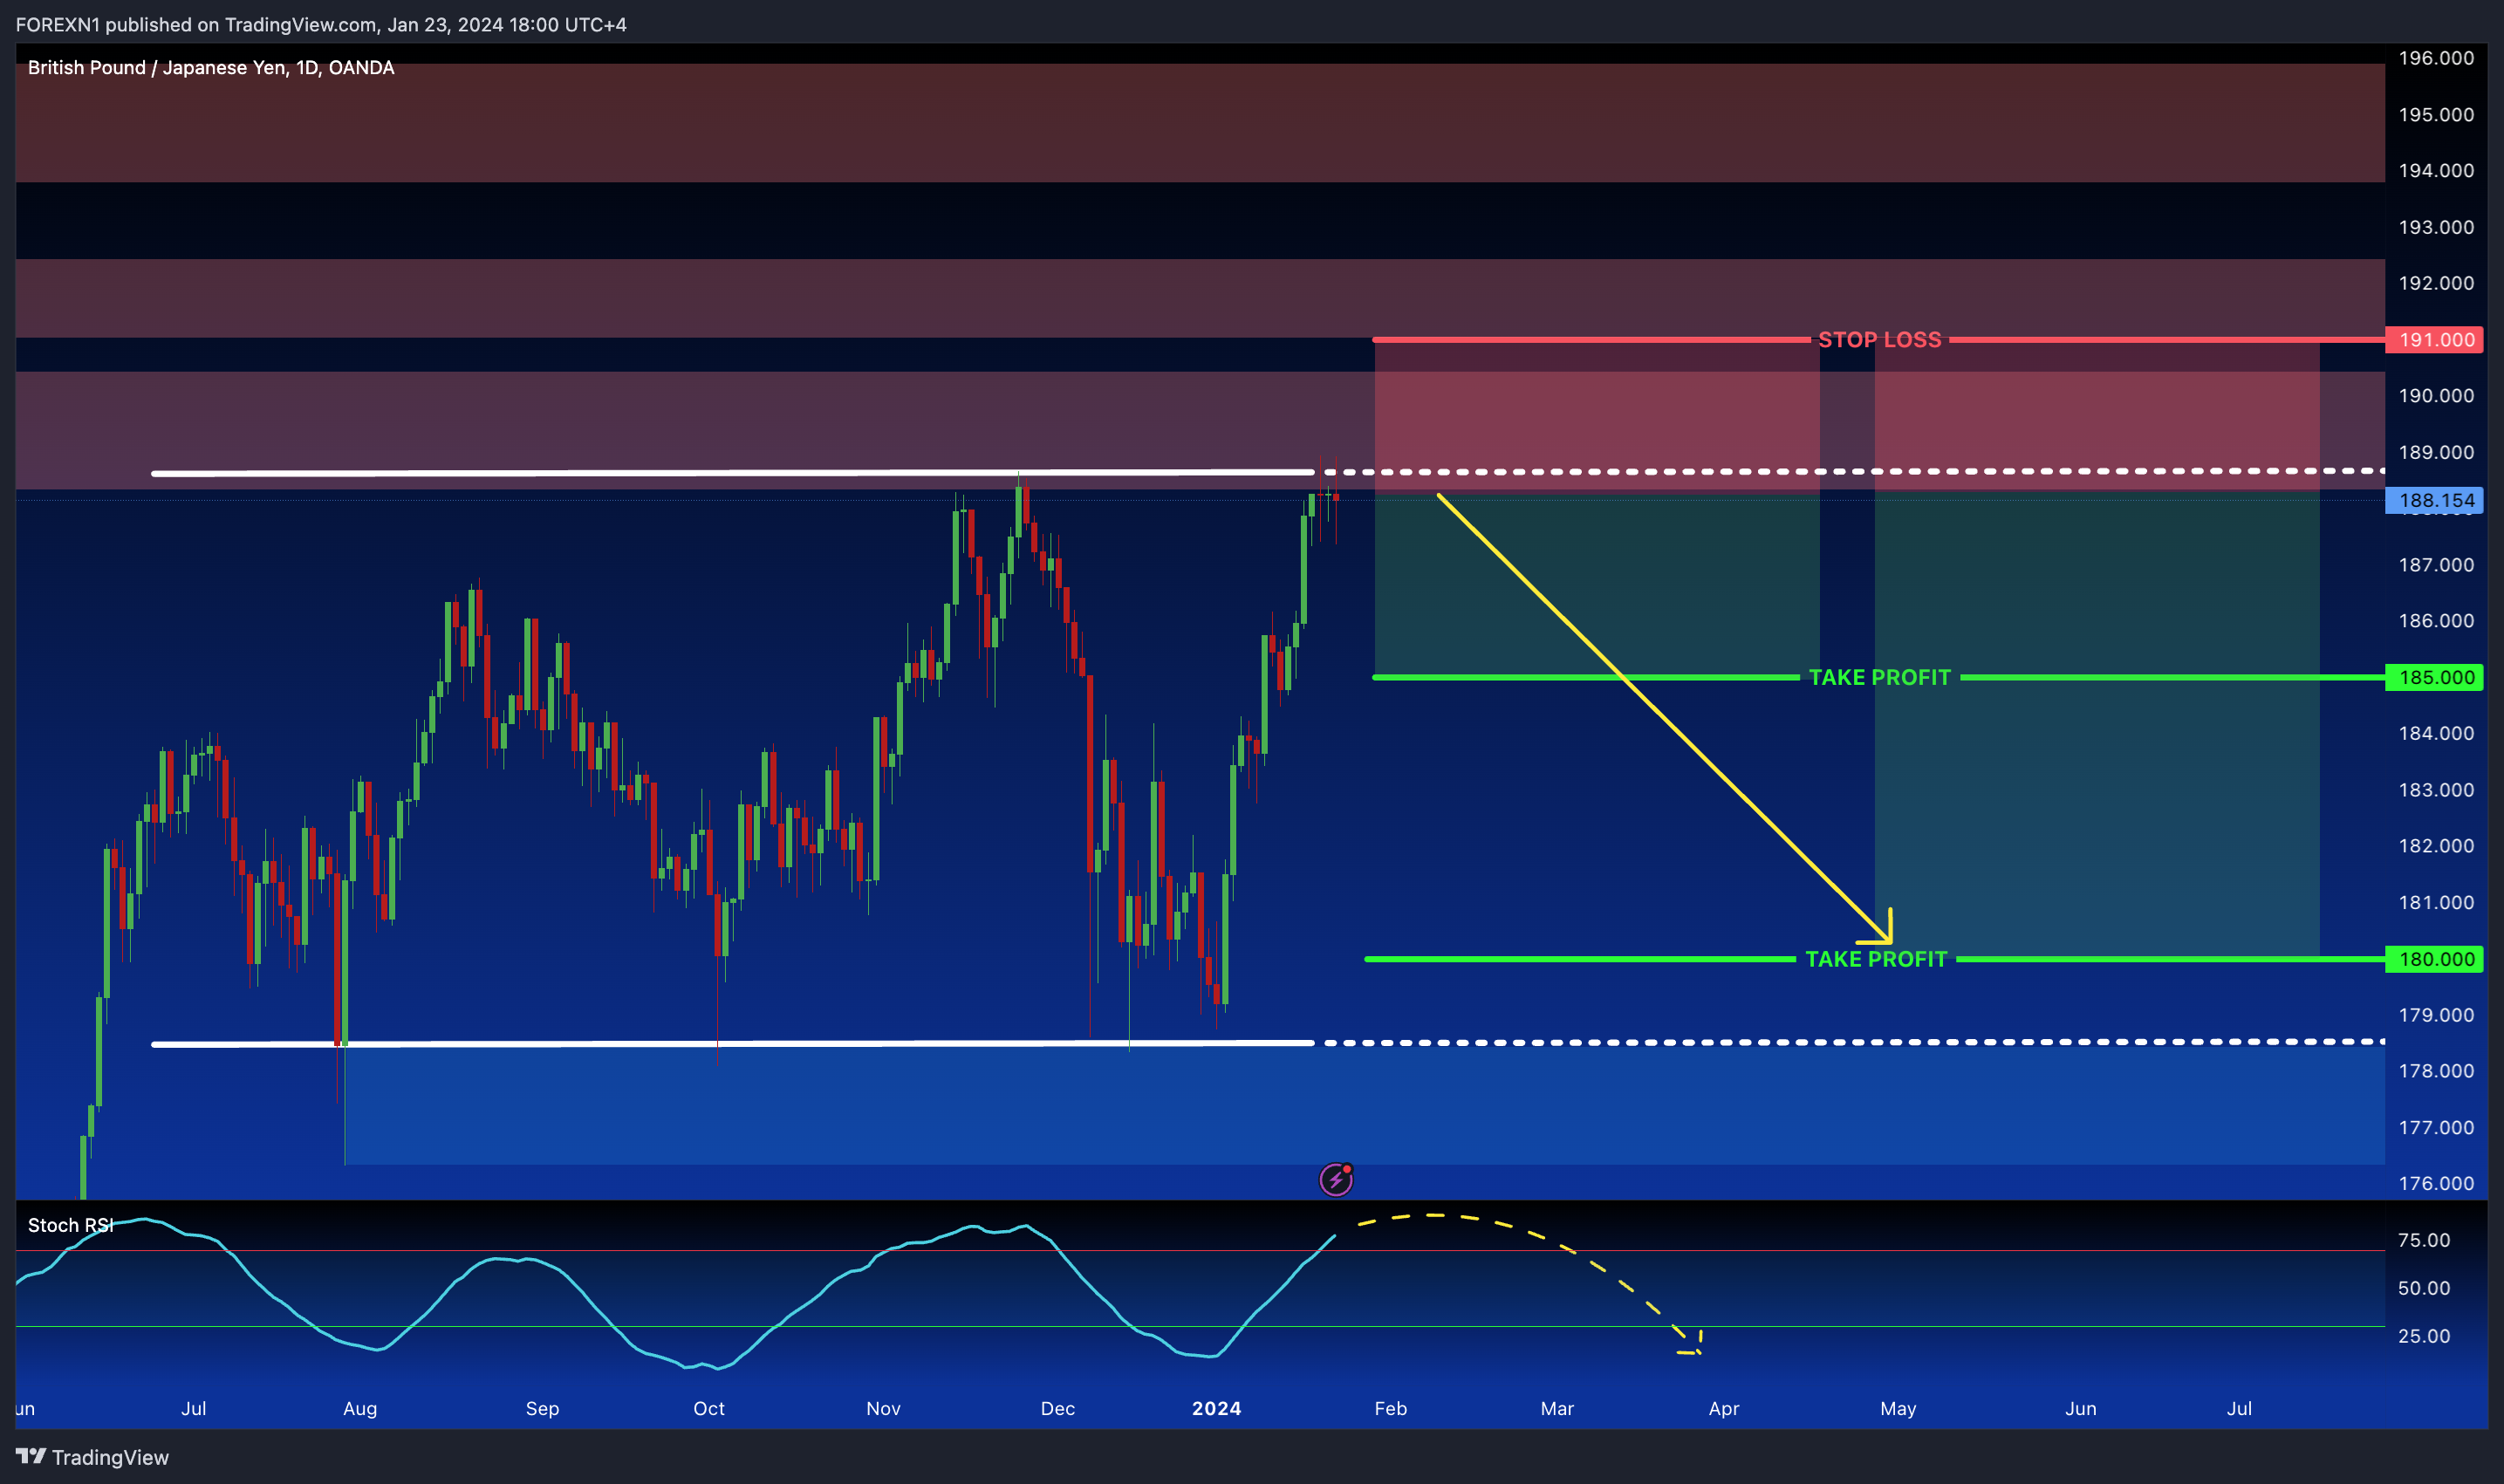
Task: Select the TAKE PROFIT label at 180.000
Action: pos(1876,959)
